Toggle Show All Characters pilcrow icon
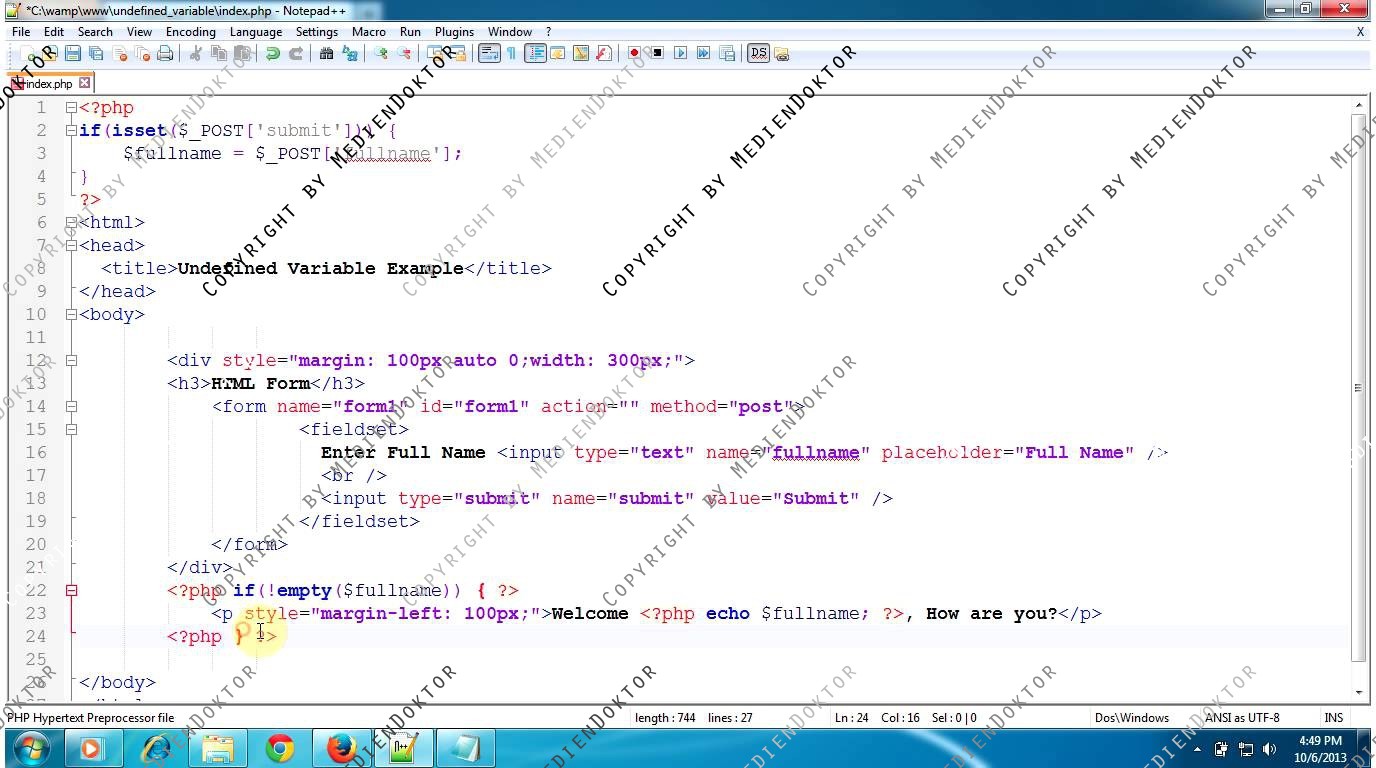Screen dimensions: 1376x768 [x=511, y=54]
